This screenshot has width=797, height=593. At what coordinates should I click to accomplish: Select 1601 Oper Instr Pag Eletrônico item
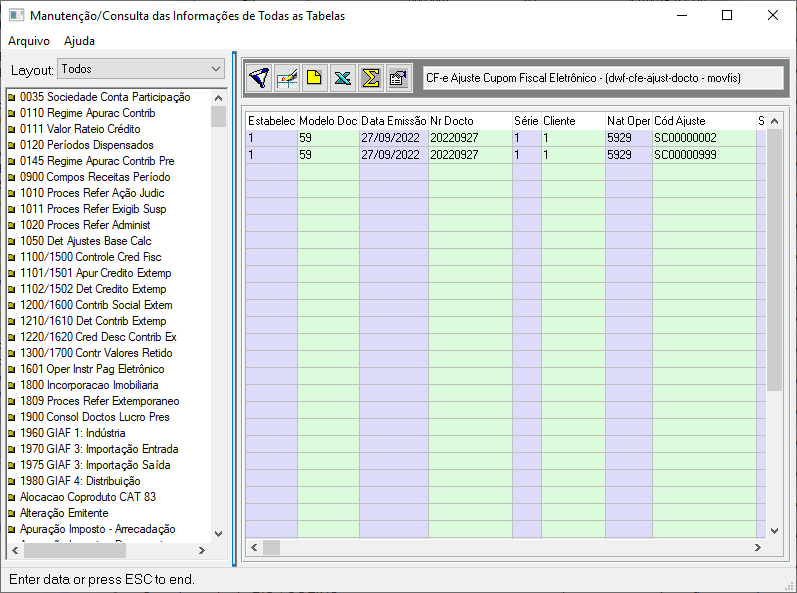coord(92,369)
